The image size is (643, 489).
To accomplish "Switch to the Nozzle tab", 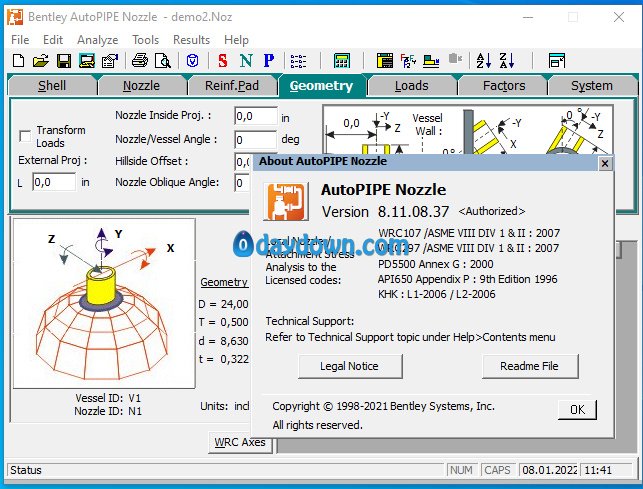I will (141, 85).
